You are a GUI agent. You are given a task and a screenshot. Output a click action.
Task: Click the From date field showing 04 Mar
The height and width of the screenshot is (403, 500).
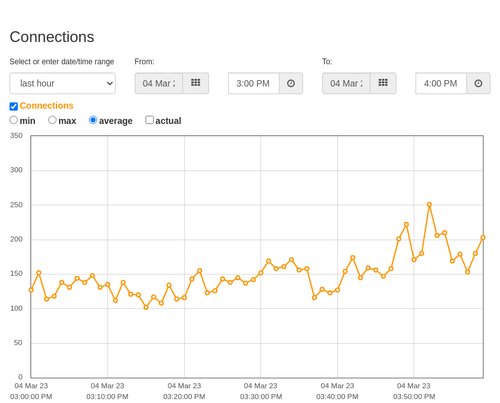tap(159, 83)
